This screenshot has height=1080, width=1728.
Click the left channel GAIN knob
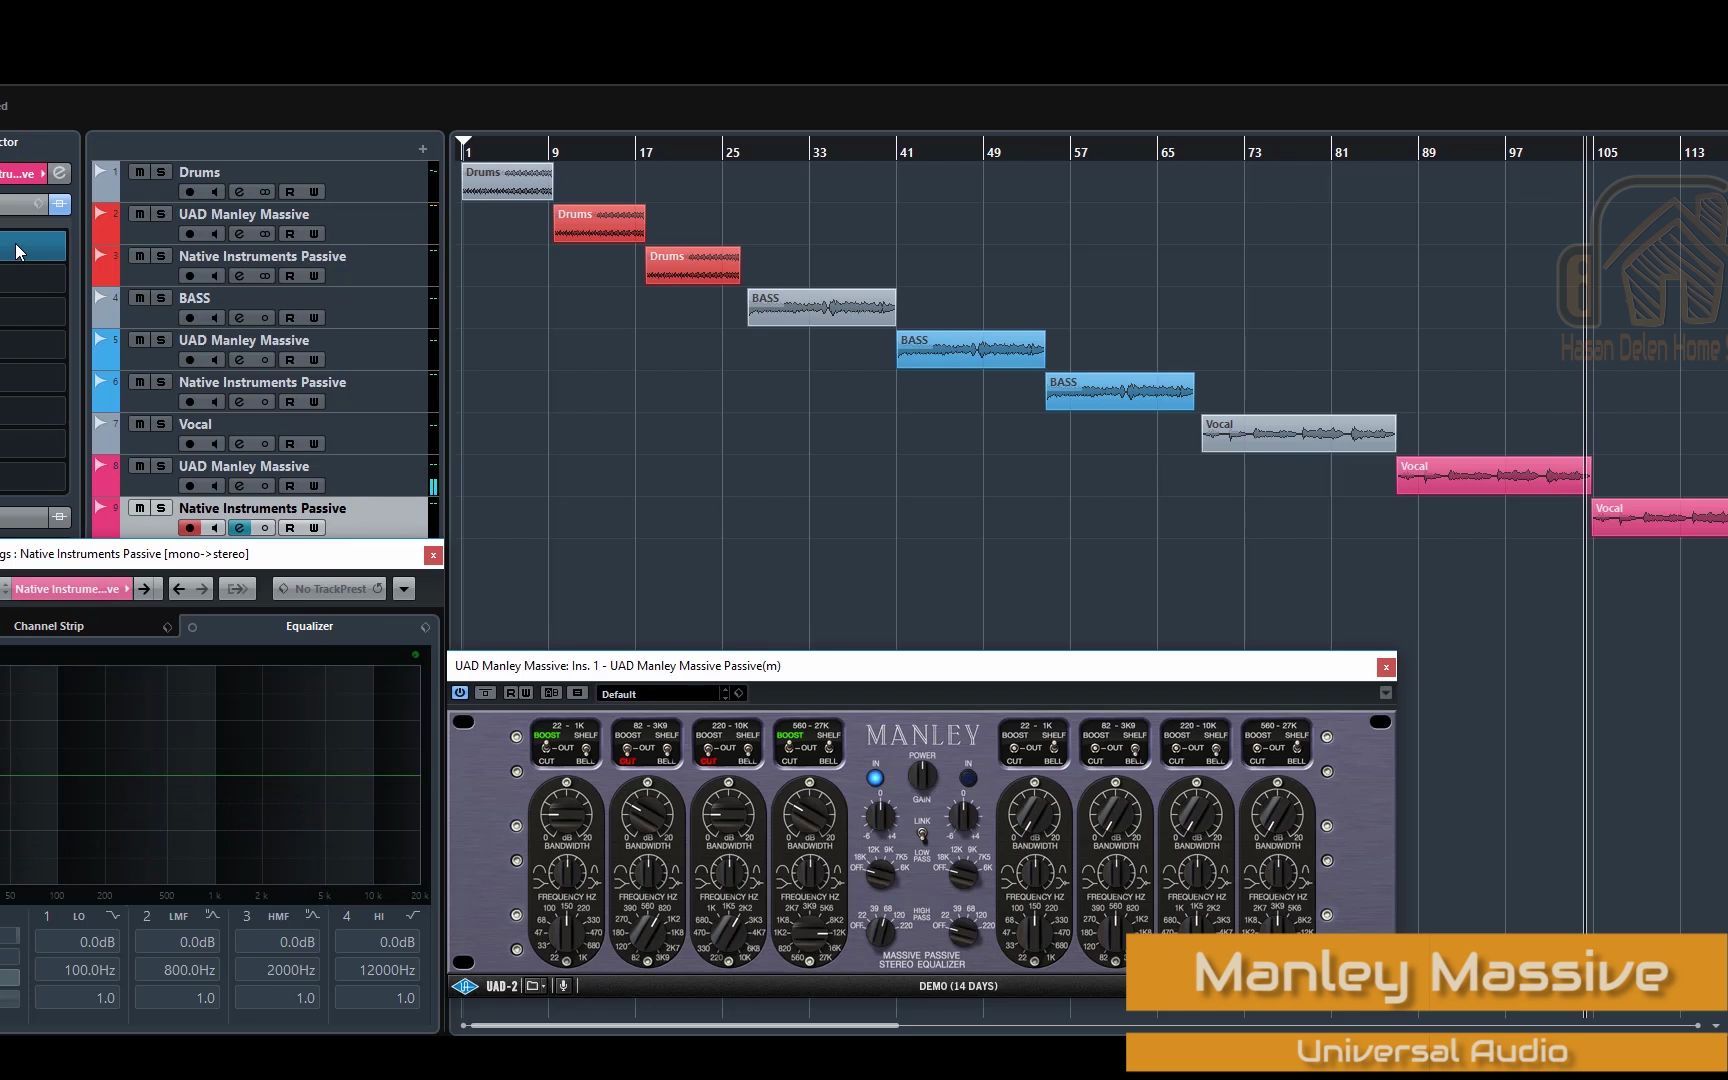[x=880, y=816]
